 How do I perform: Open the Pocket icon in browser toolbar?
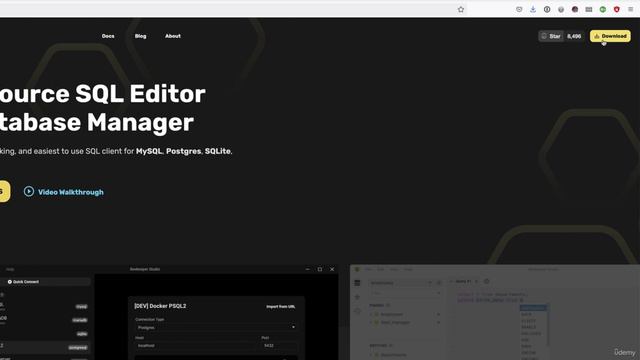519,9
